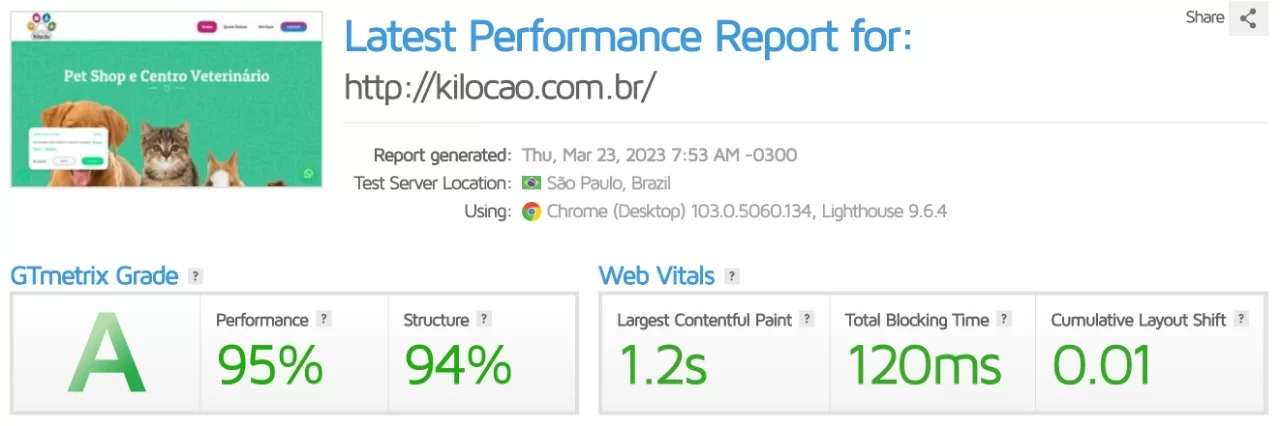Click the help icon beside Performance
Viewport: 1280px width, 426px height.
click(x=323, y=319)
